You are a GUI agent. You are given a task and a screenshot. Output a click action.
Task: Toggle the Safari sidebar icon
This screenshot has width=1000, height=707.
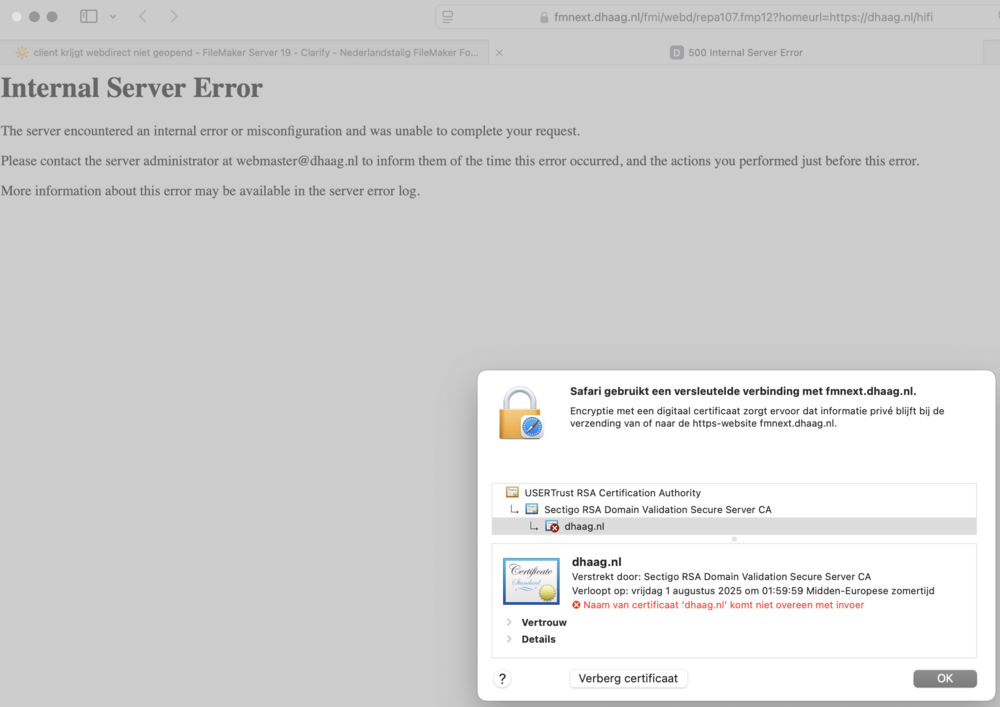pyautogui.click(x=89, y=17)
